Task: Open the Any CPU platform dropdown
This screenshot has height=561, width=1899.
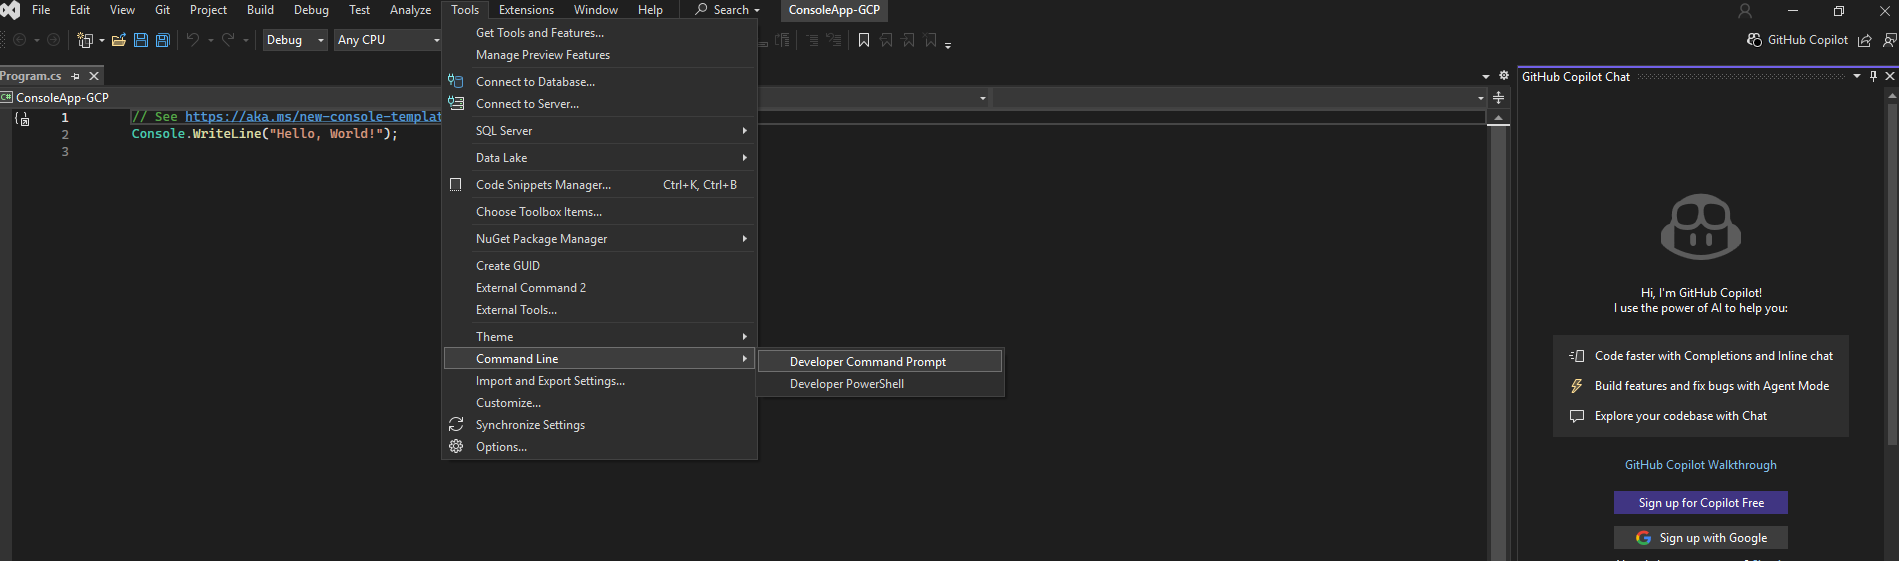Action: [388, 40]
